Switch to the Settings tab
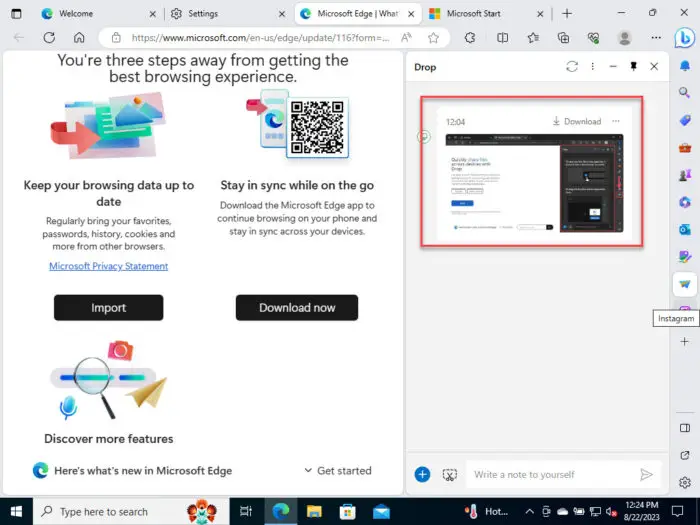 coord(227,14)
